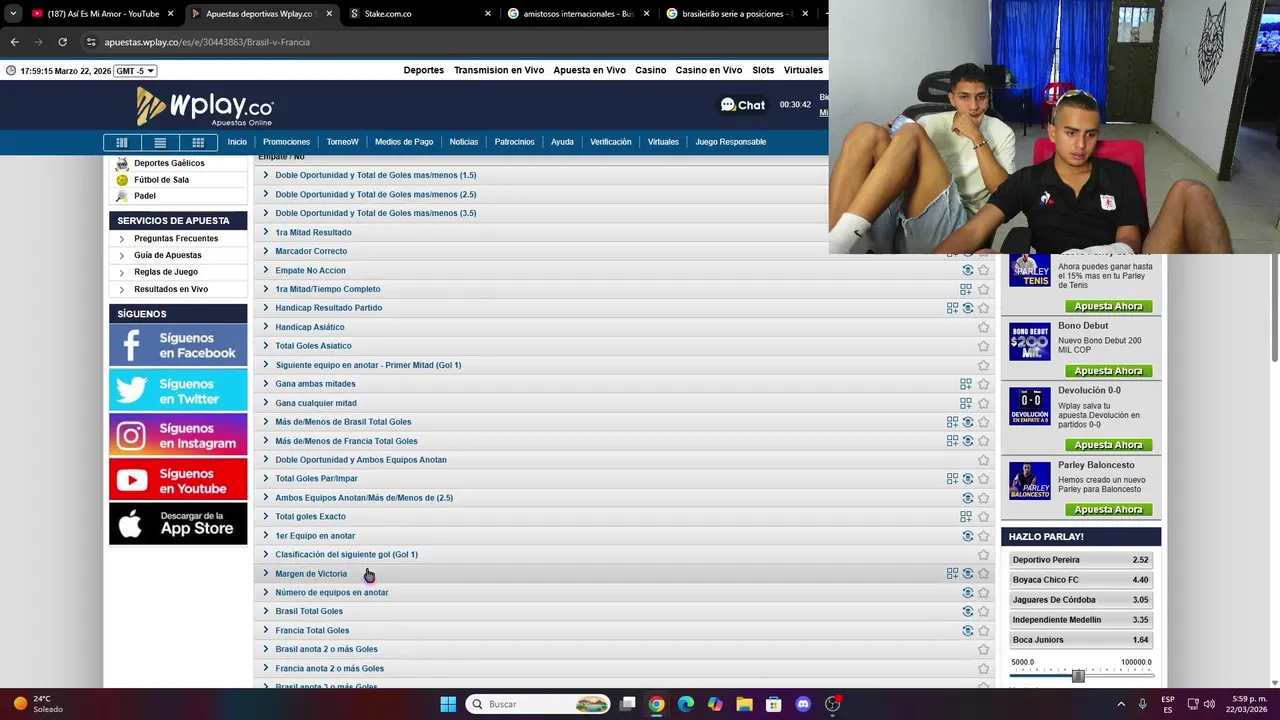The image size is (1280, 720).
Task: Toggle star on Margen de Victoria row
Action: pyautogui.click(x=983, y=574)
